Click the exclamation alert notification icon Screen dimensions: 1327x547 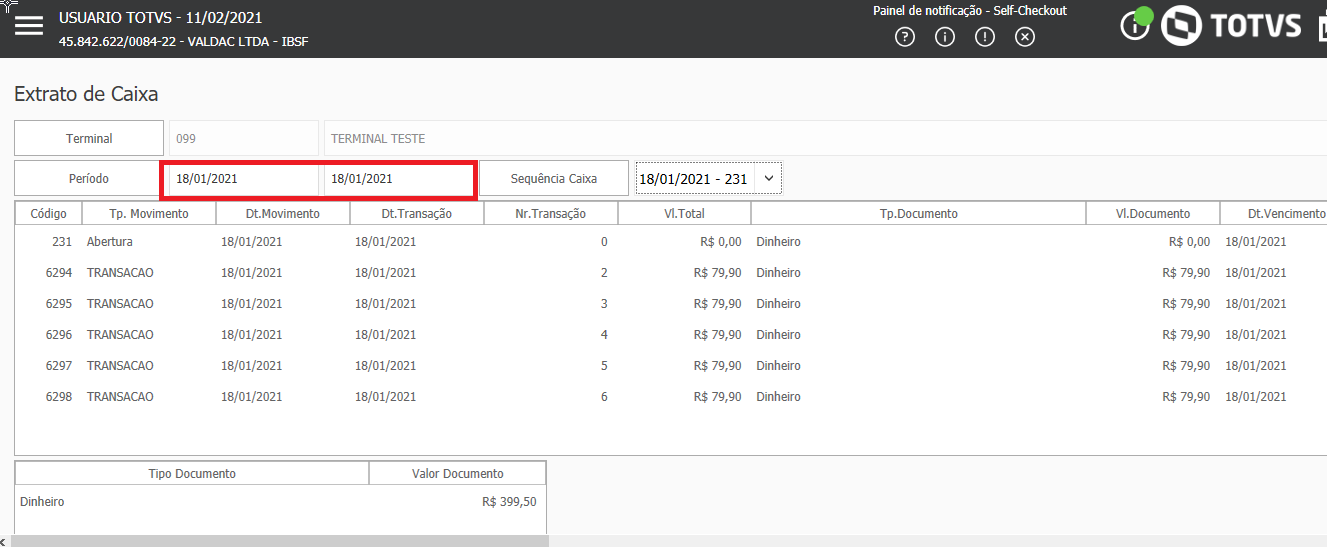[985, 37]
